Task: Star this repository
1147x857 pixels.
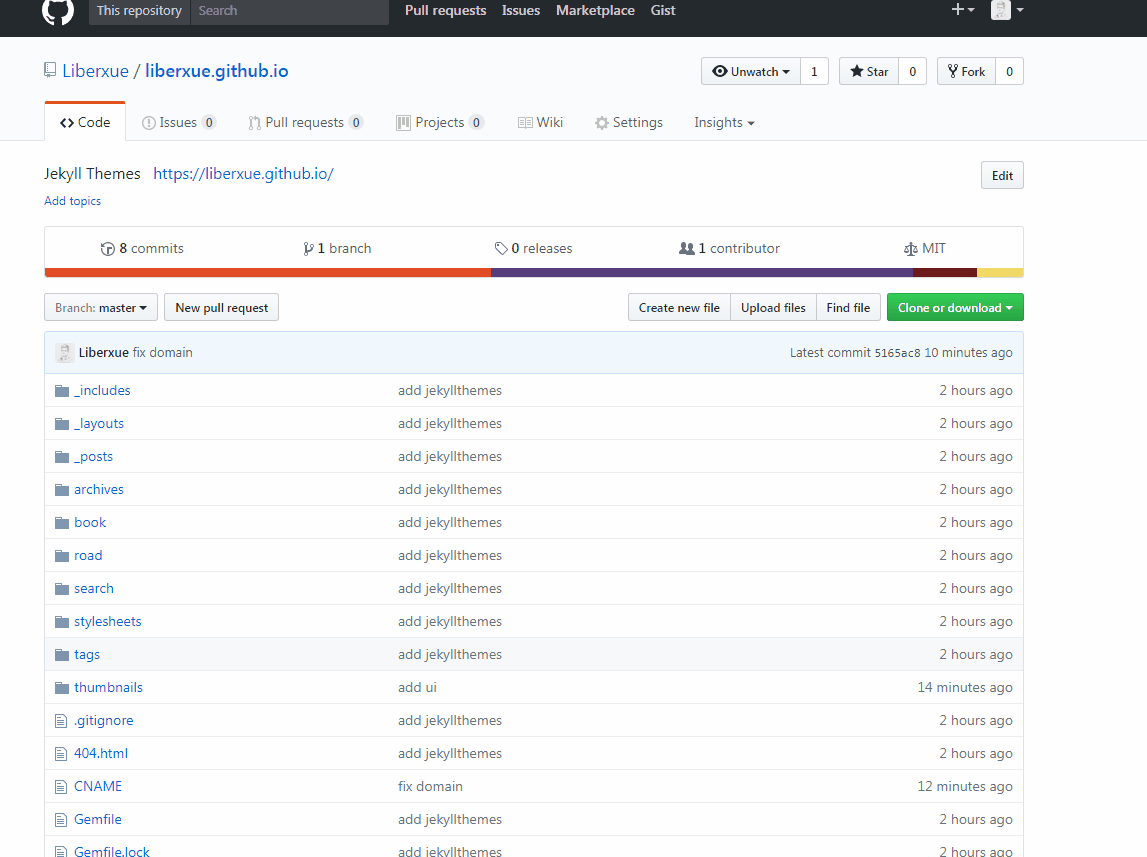Action: tap(869, 72)
